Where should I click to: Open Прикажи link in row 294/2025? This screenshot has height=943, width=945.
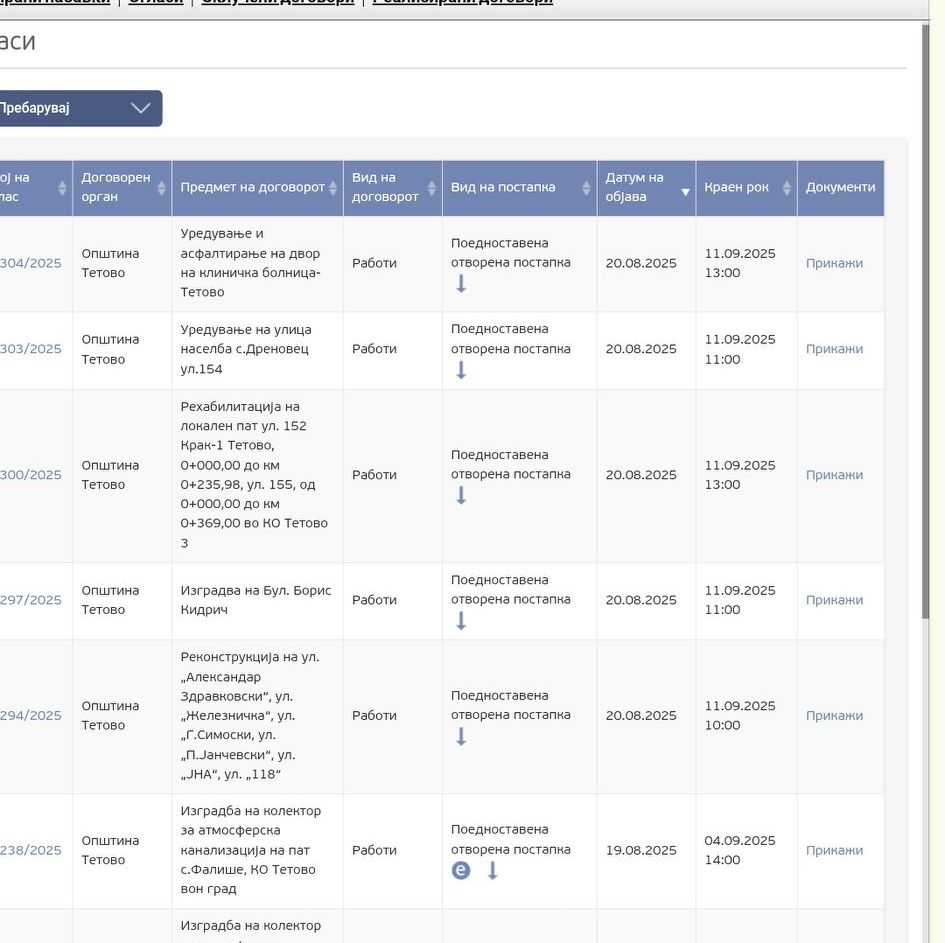click(x=834, y=716)
